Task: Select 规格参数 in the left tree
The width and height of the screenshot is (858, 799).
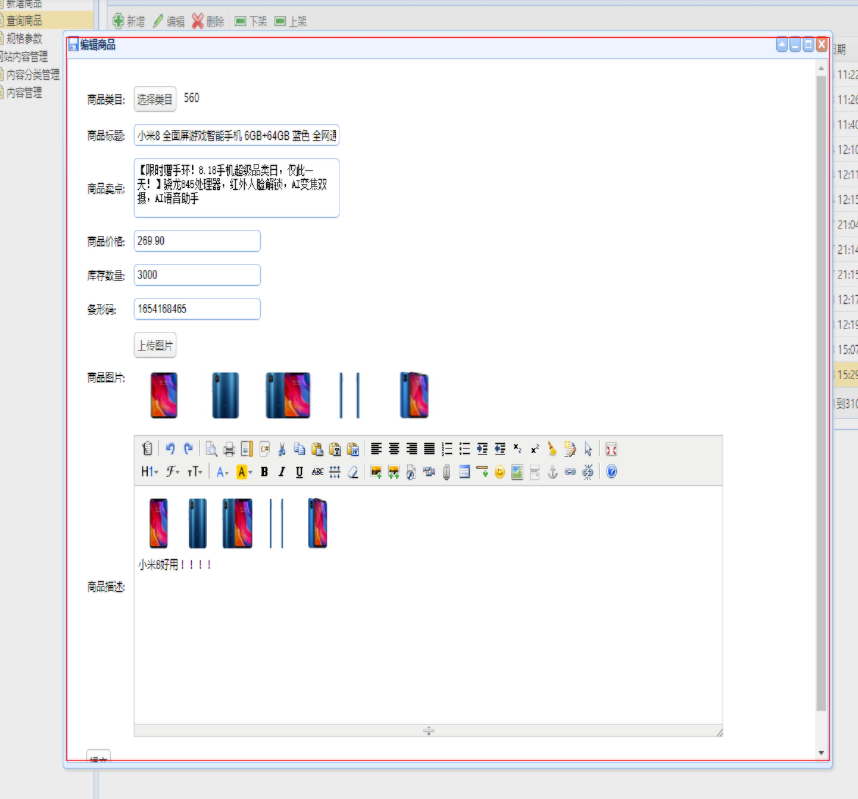Action: click(24, 38)
